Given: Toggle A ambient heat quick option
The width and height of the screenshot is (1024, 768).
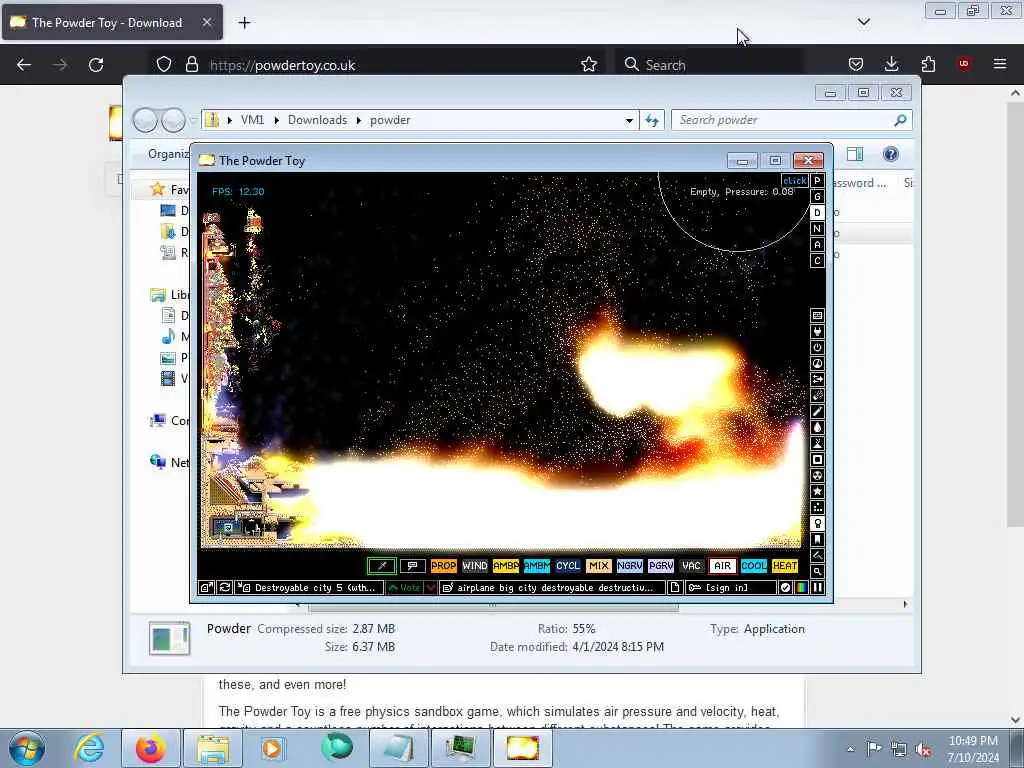Looking at the screenshot, I should 817,245.
